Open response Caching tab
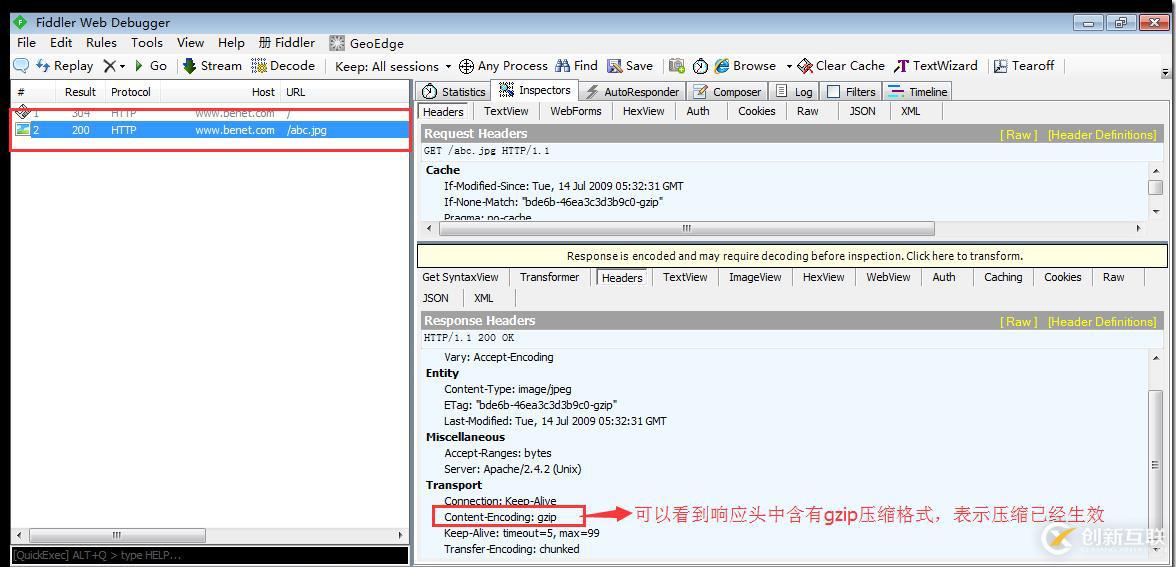Screen dimensions: 1176x567 click(x=1003, y=277)
